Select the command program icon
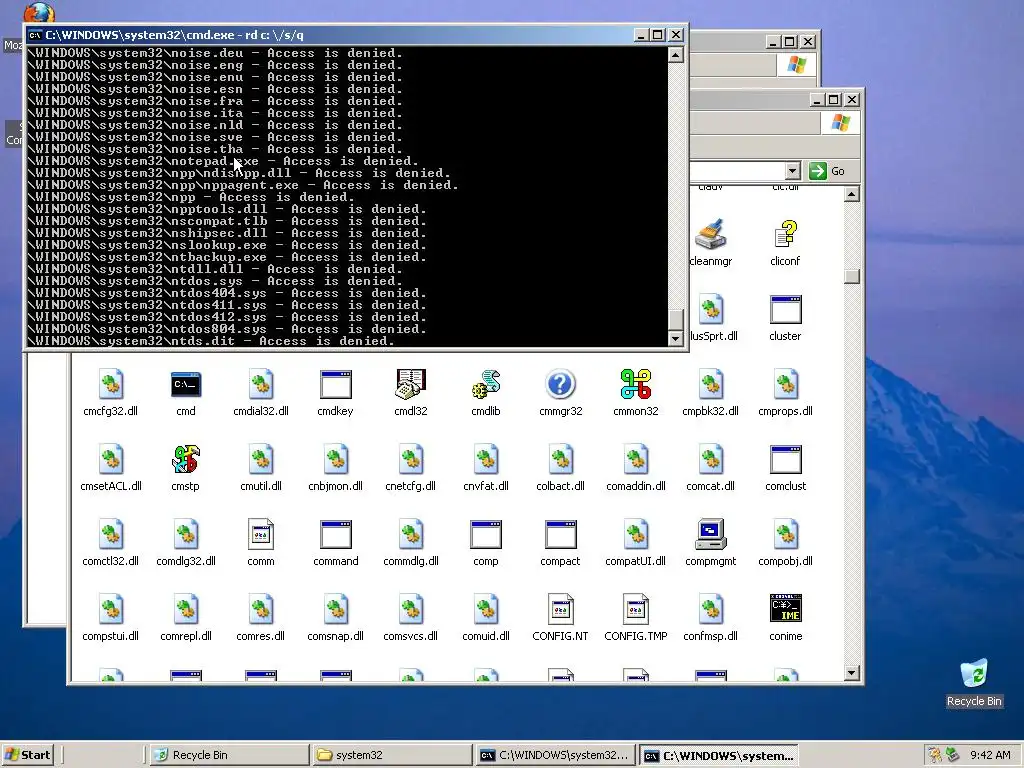 pos(336,534)
